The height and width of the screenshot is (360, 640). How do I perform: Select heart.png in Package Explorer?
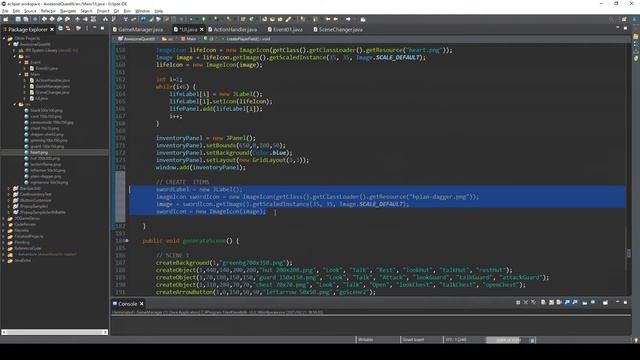39,152
